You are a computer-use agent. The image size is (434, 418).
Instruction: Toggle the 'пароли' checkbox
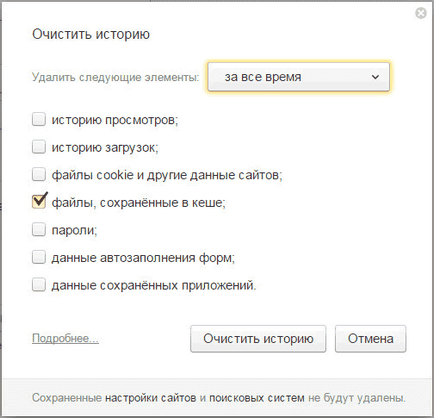pos(39,229)
